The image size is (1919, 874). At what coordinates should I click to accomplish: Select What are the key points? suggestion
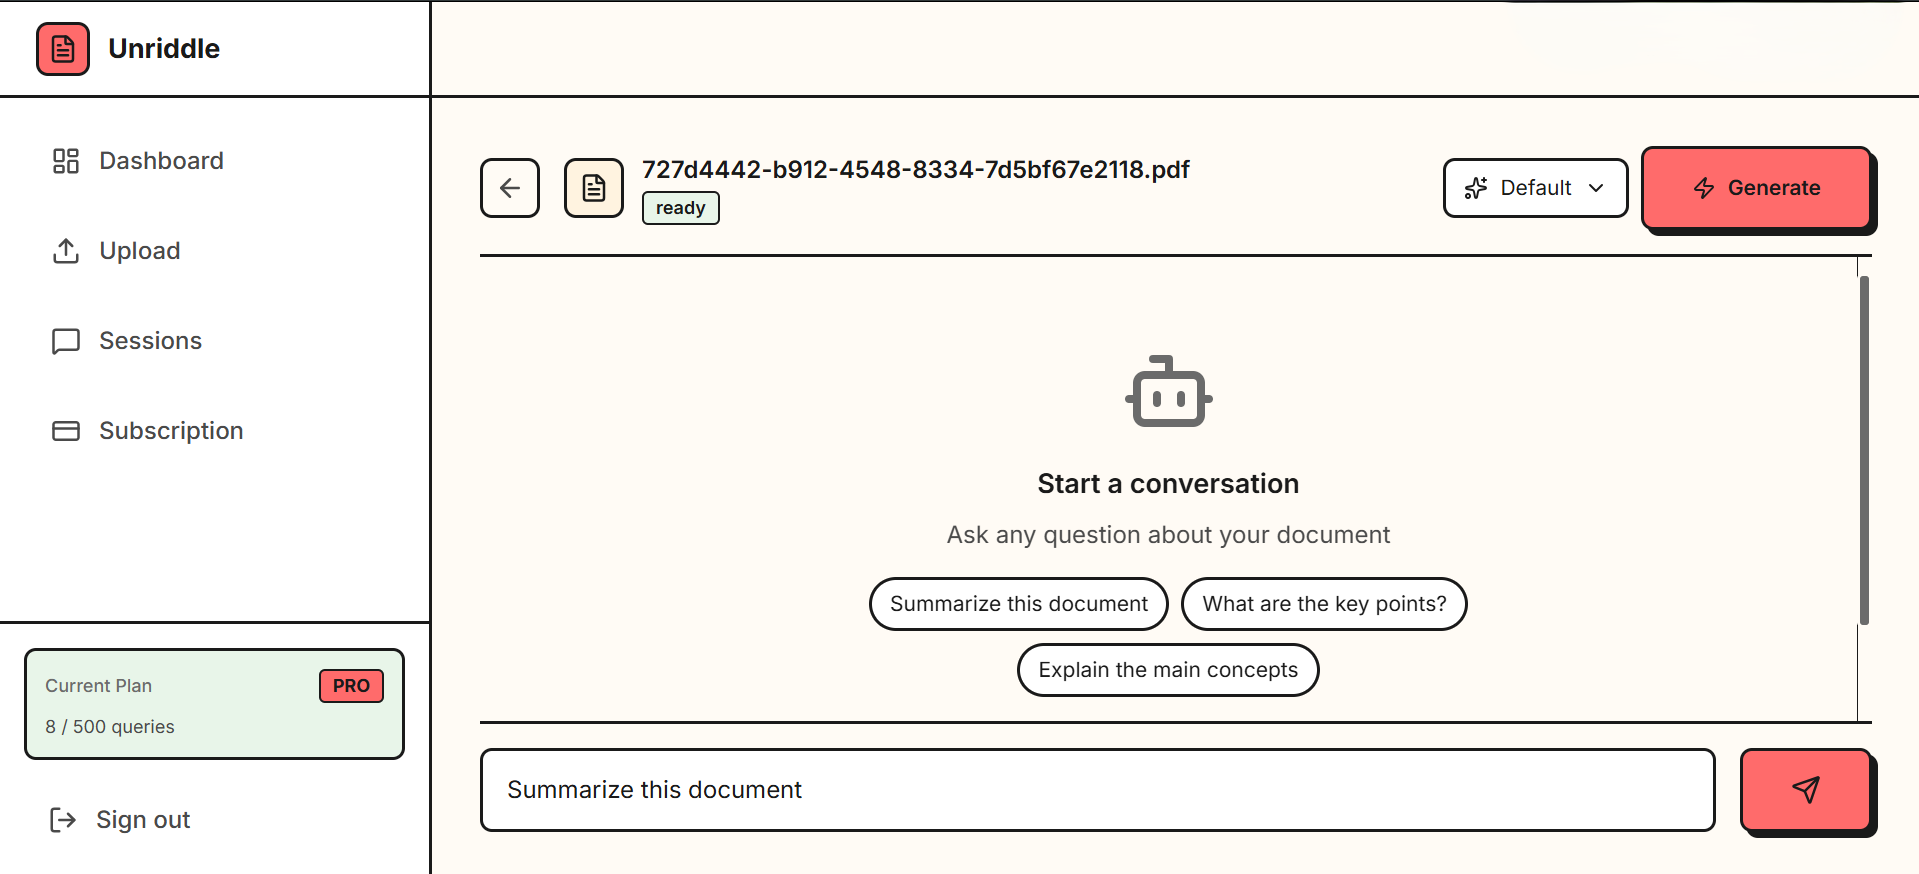tap(1324, 604)
